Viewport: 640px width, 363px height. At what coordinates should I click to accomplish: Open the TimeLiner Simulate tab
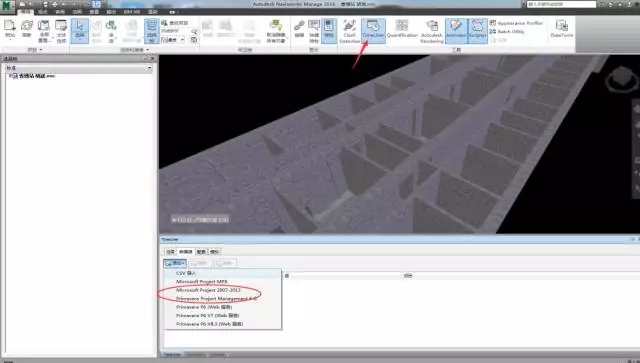pos(214,252)
